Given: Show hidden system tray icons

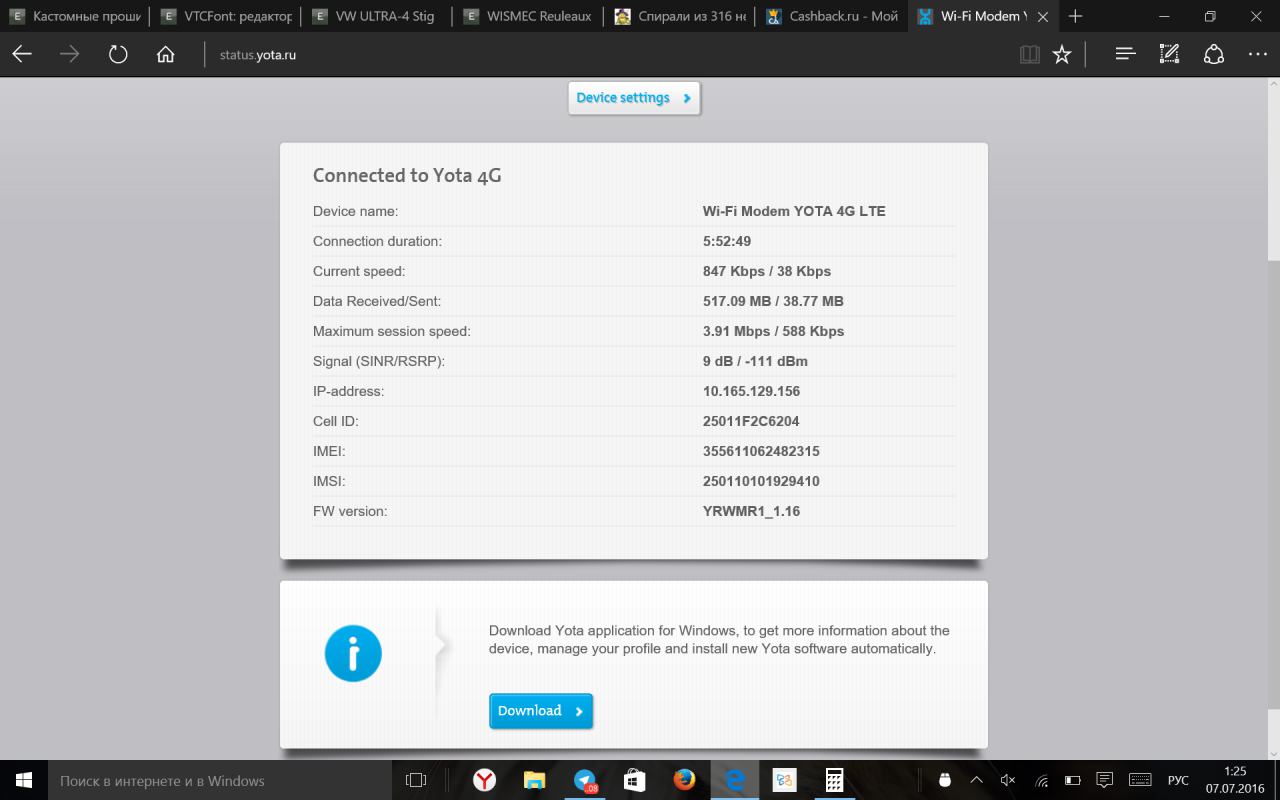Looking at the screenshot, I should [977, 780].
